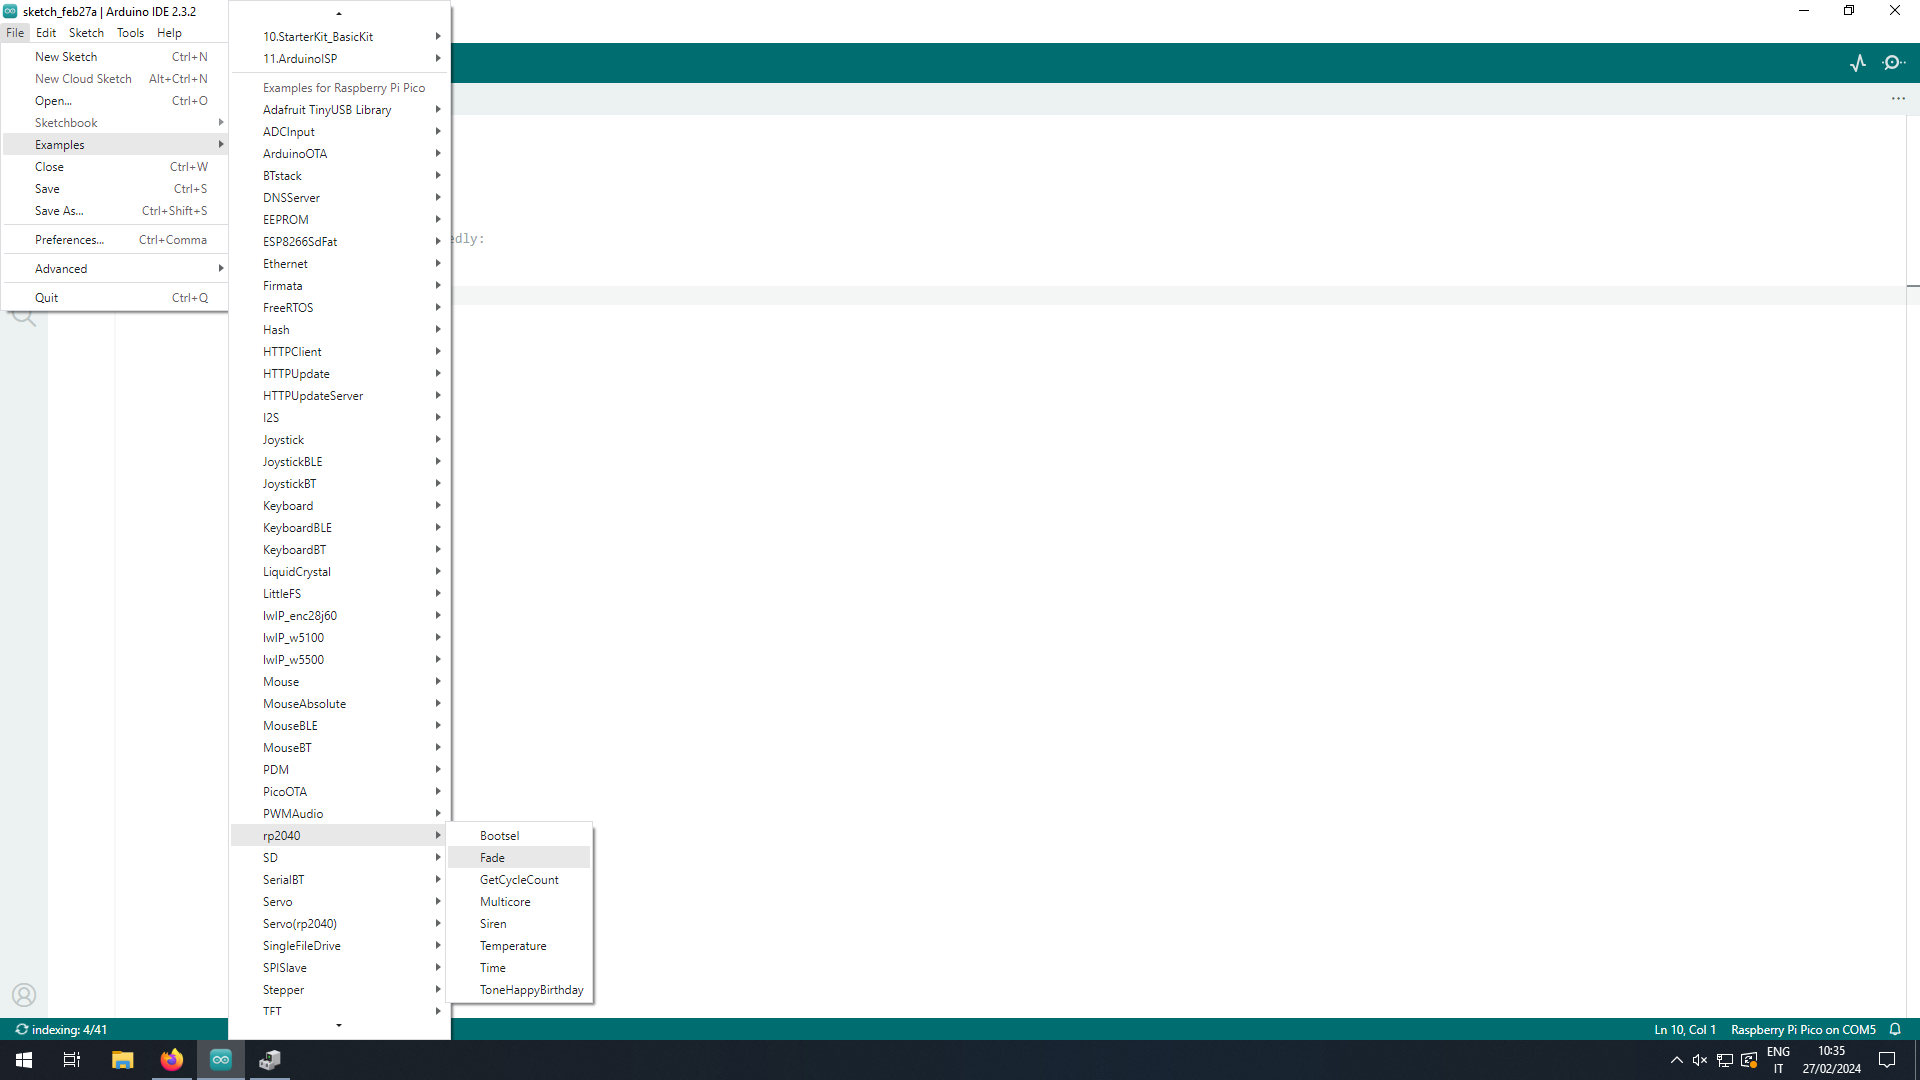Choose New Sketch from File menu
Image resolution: width=1920 pixels, height=1080 pixels.
coord(115,57)
